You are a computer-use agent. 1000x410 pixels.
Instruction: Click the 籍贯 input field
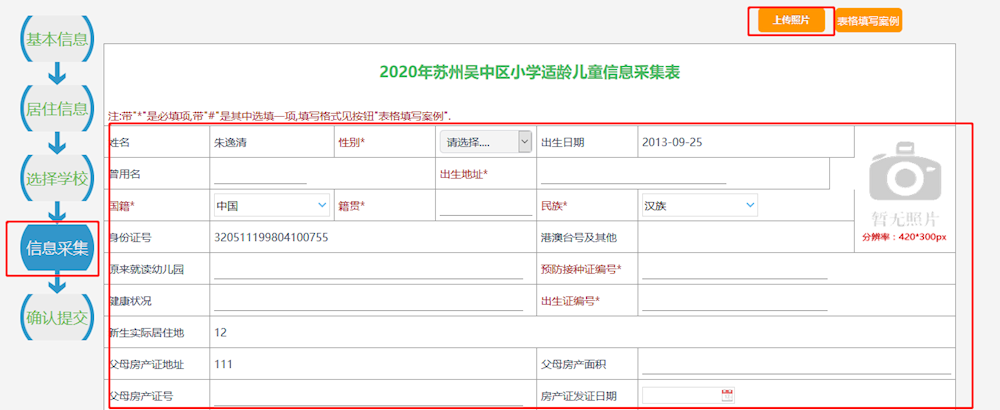[x=485, y=205]
